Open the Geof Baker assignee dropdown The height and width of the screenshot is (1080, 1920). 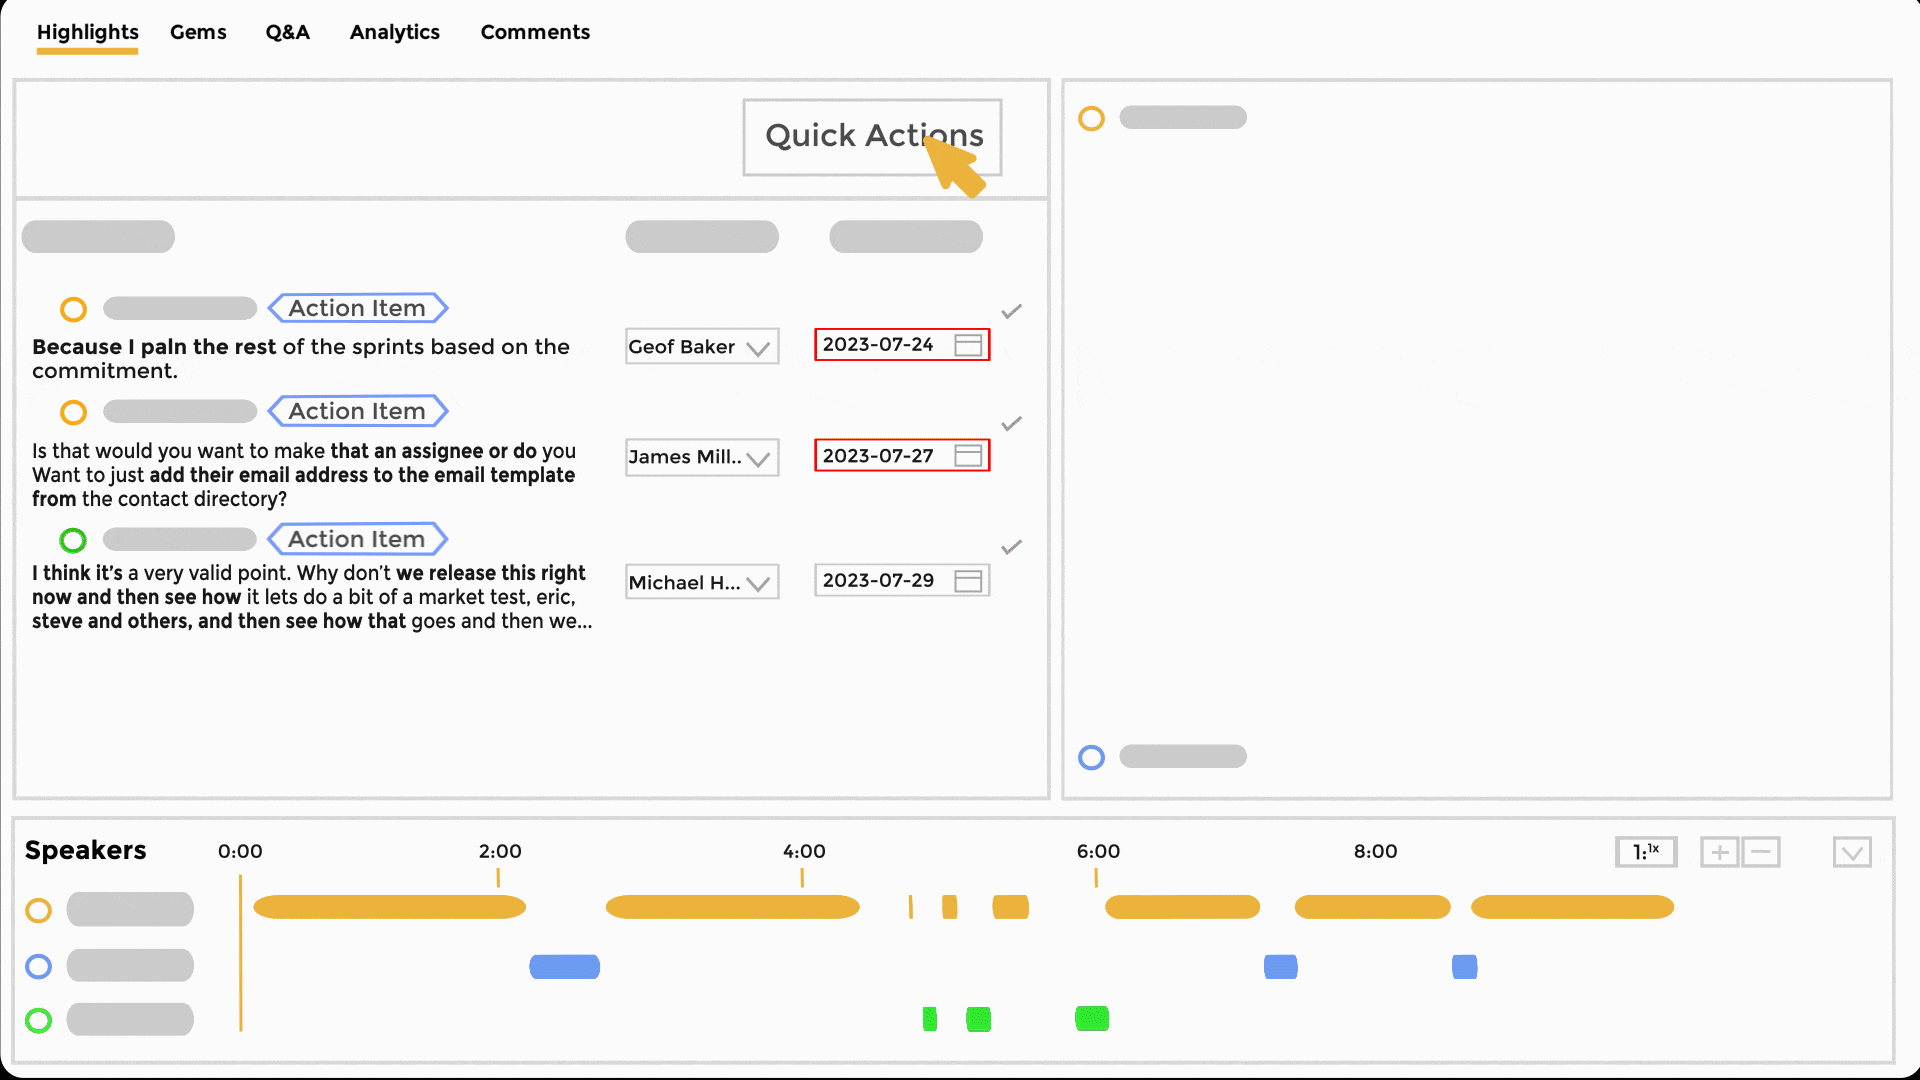pos(757,347)
